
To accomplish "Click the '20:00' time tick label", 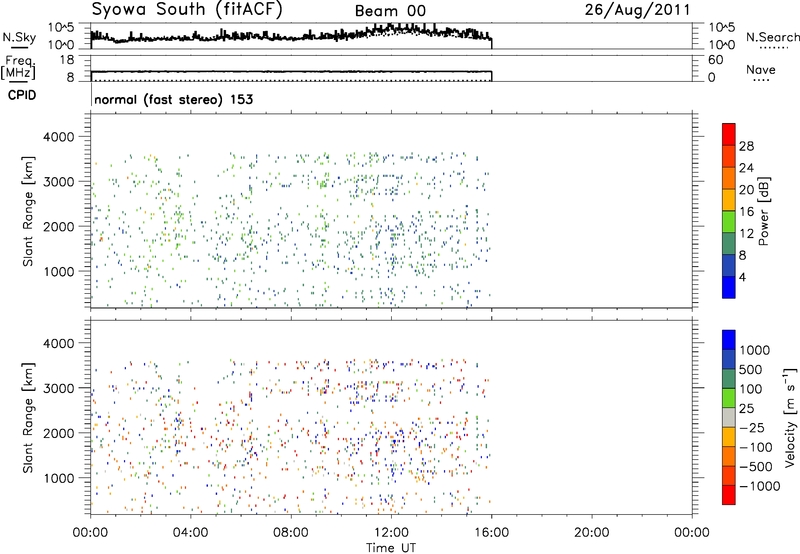I will [592, 533].
